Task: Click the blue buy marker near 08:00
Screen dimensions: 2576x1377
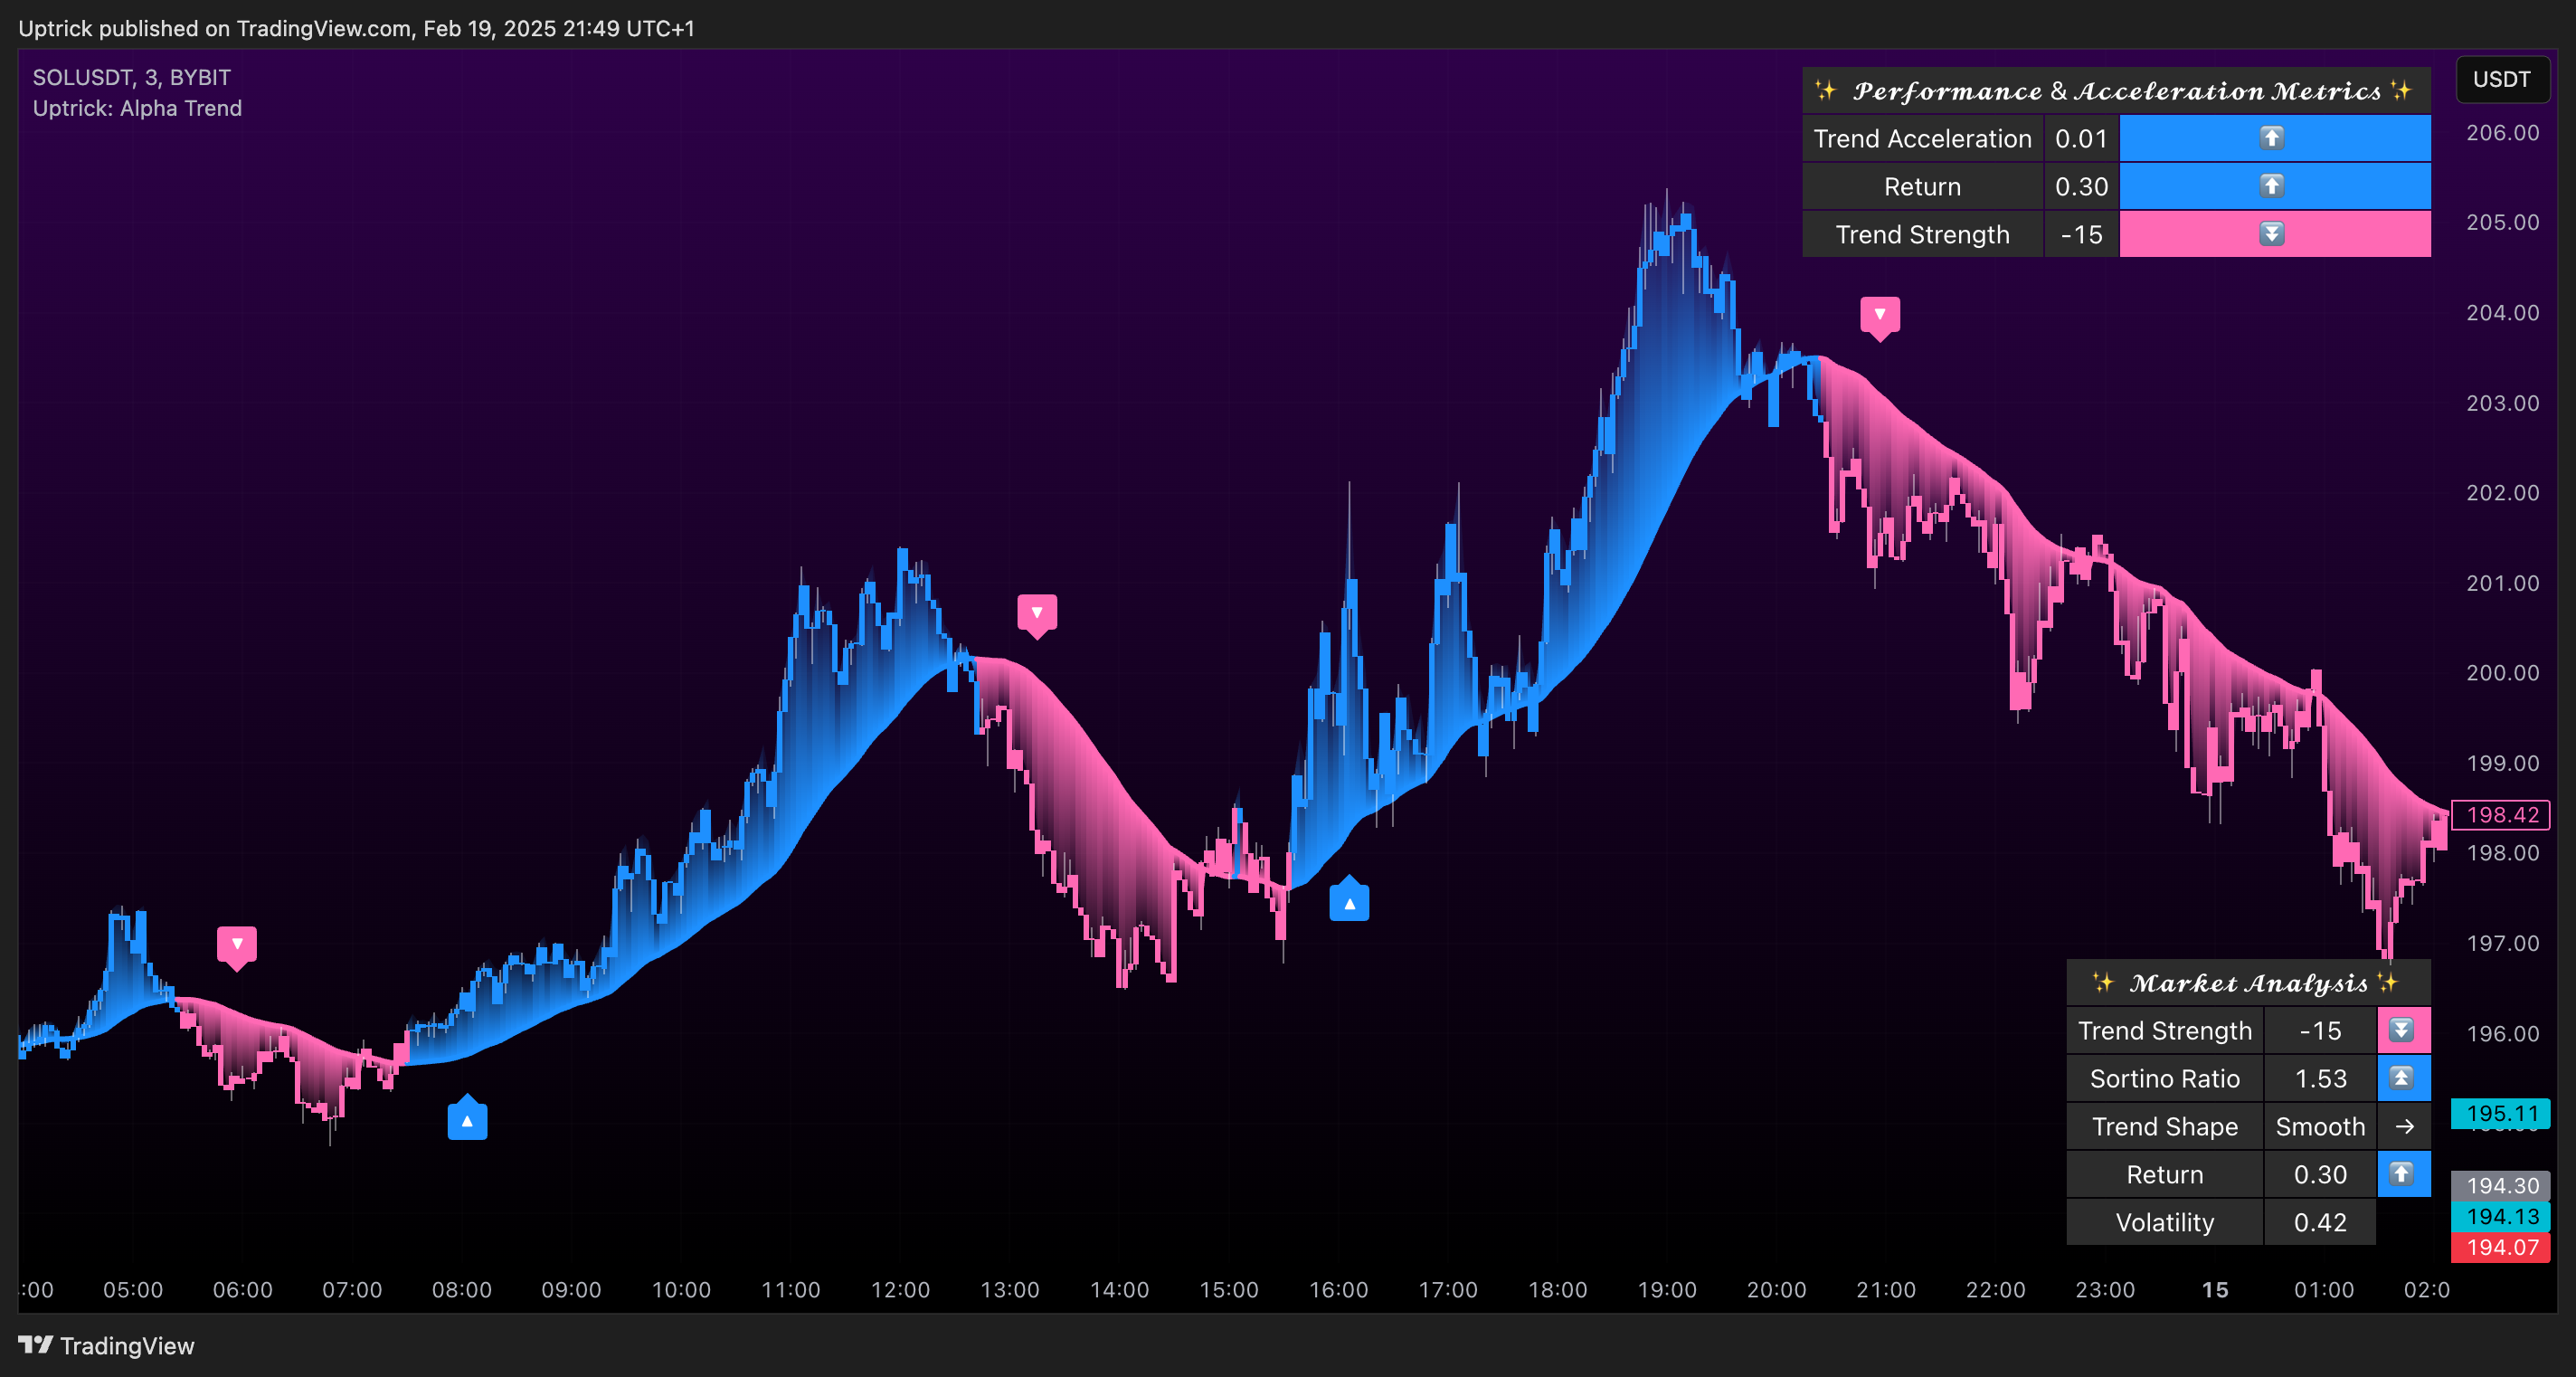Action: point(467,1118)
